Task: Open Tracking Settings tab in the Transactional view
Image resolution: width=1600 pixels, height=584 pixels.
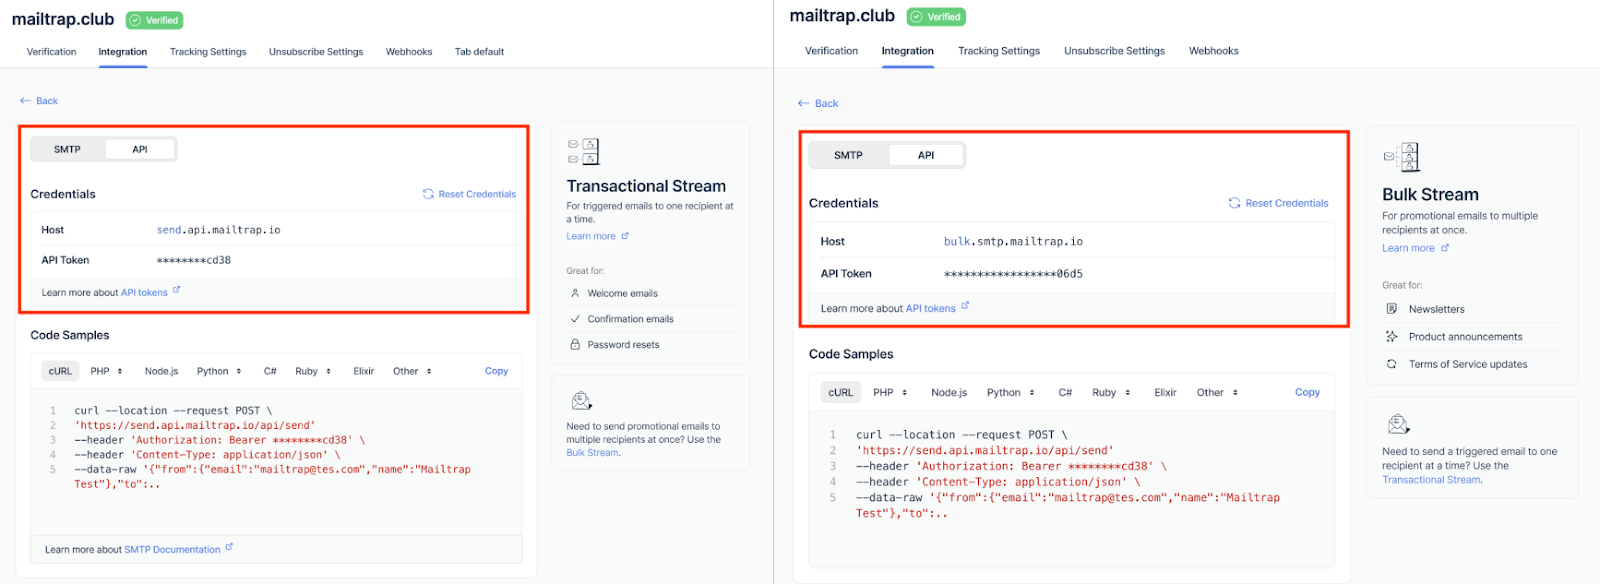Action: 208,52
